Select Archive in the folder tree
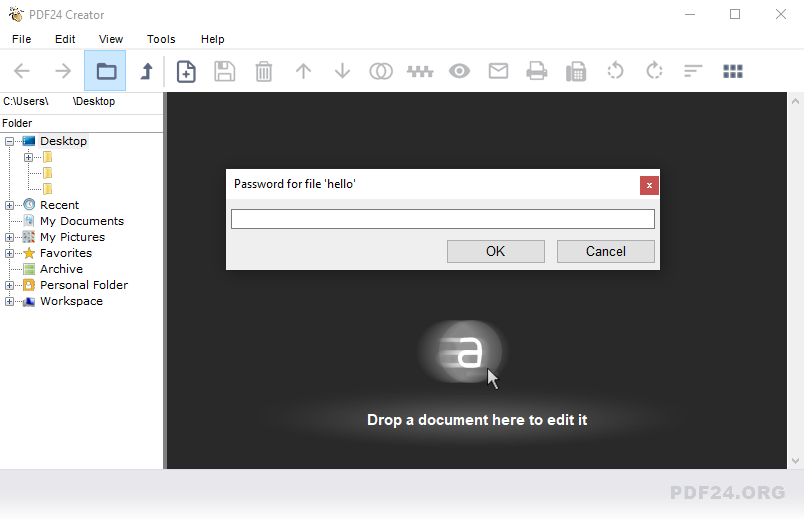This screenshot has height=519, width=804. 61,269
